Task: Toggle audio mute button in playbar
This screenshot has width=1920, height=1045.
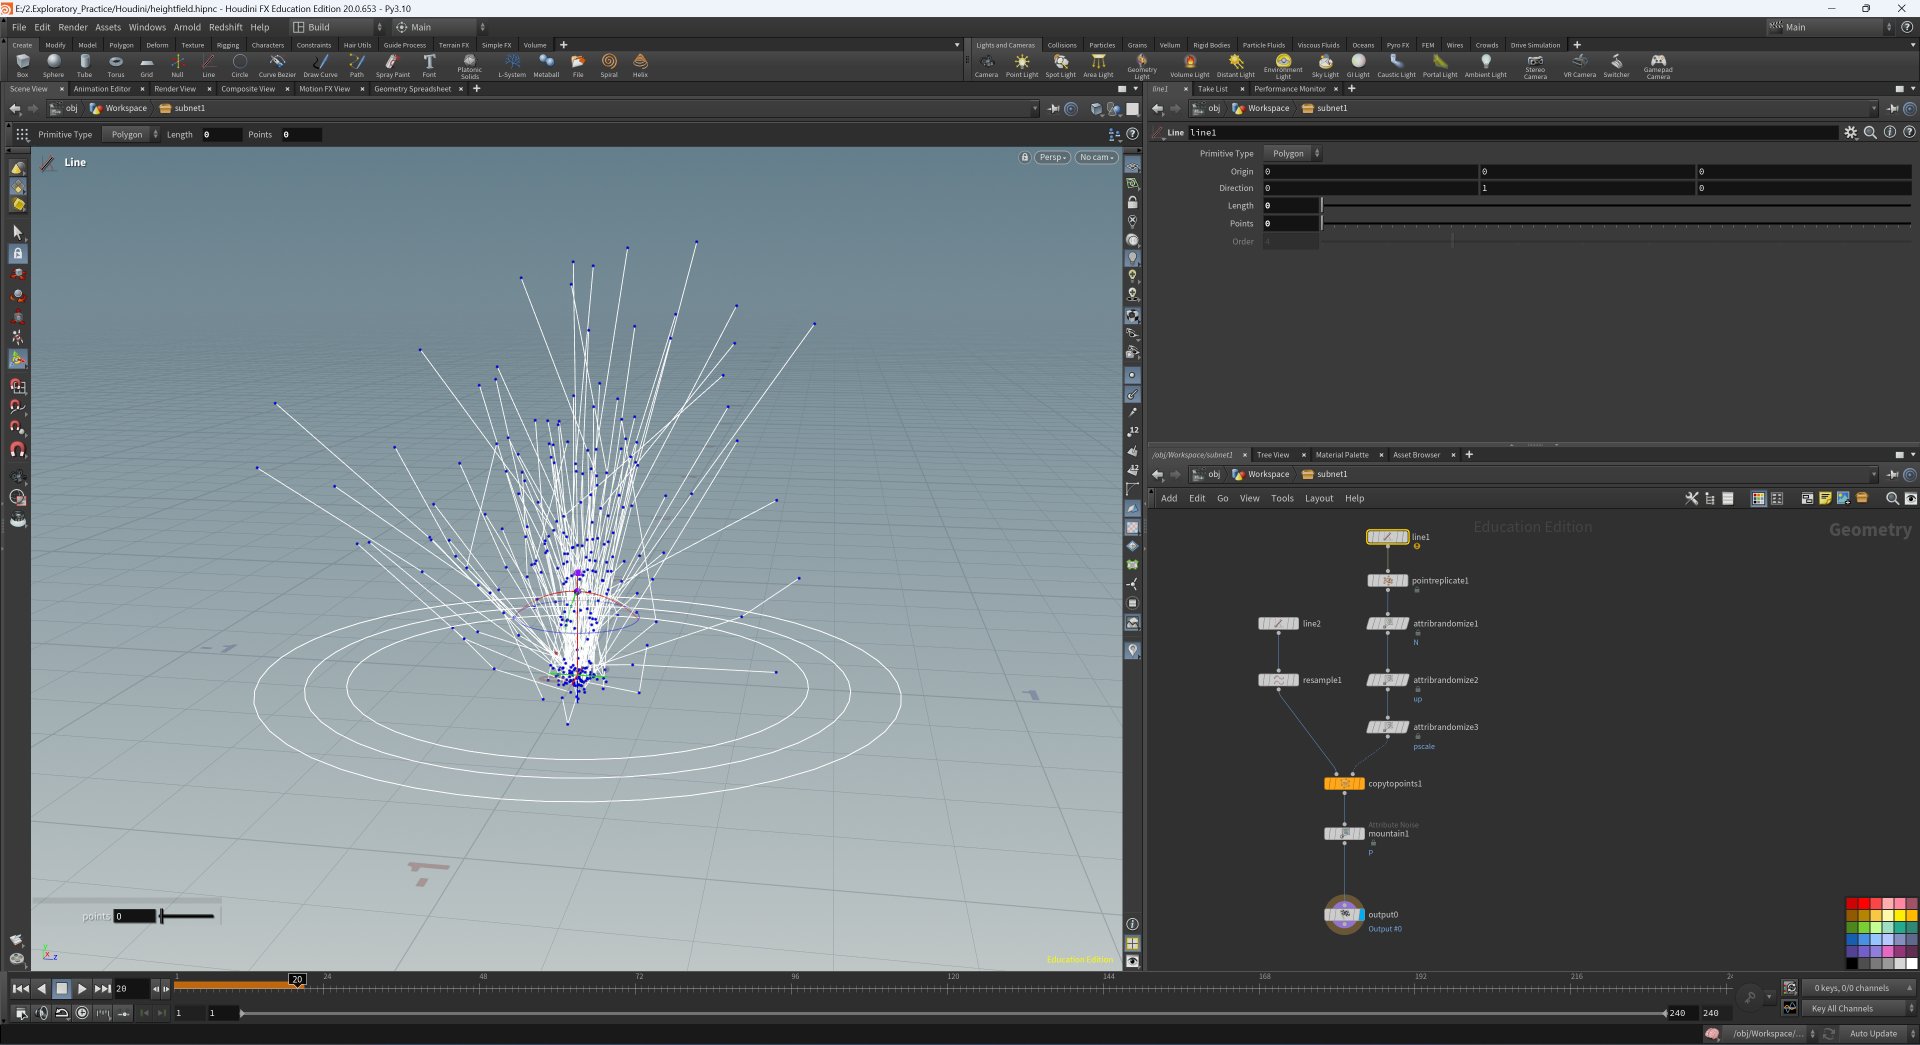Action: point(41,1013)
